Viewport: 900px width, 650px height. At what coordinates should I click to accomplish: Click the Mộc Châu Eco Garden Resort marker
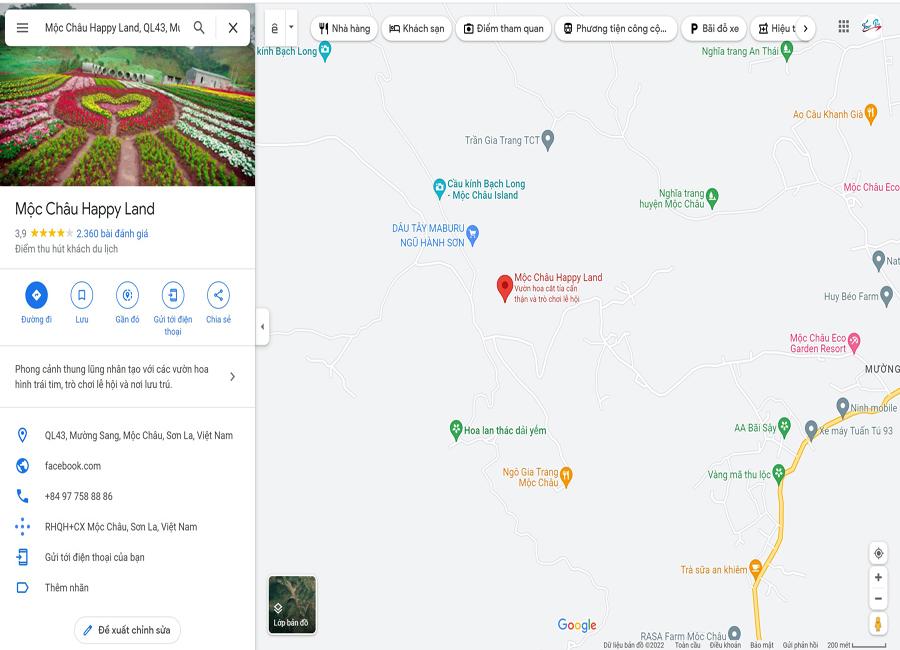854,342
